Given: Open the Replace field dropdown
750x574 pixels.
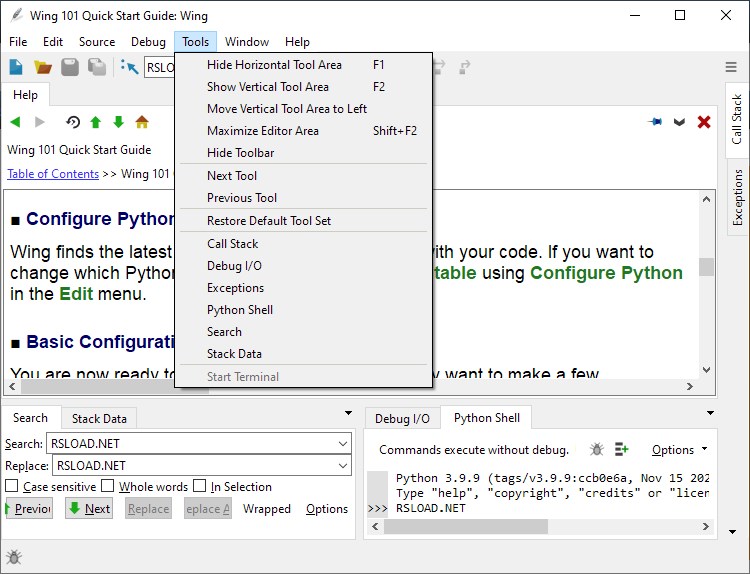Looking at the screenshot, I should 343,465.
